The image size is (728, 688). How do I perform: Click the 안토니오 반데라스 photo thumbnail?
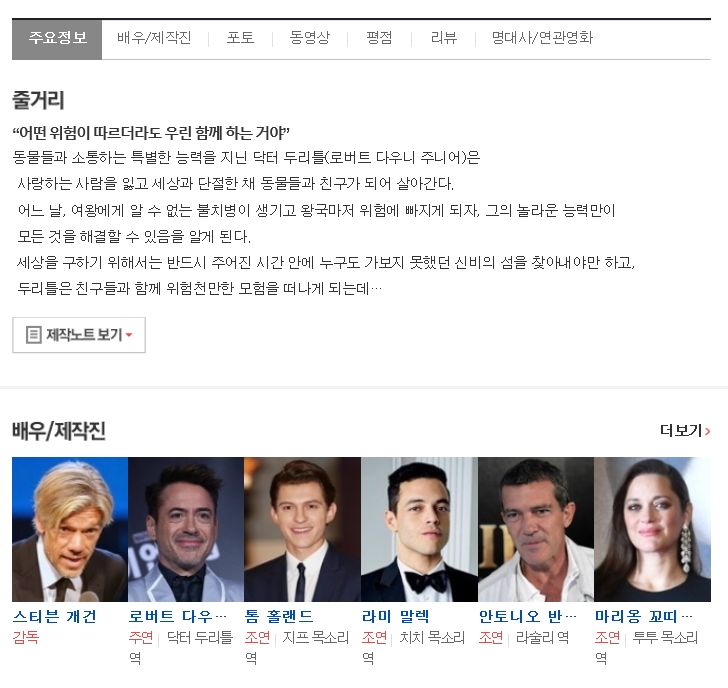[535, 529]
